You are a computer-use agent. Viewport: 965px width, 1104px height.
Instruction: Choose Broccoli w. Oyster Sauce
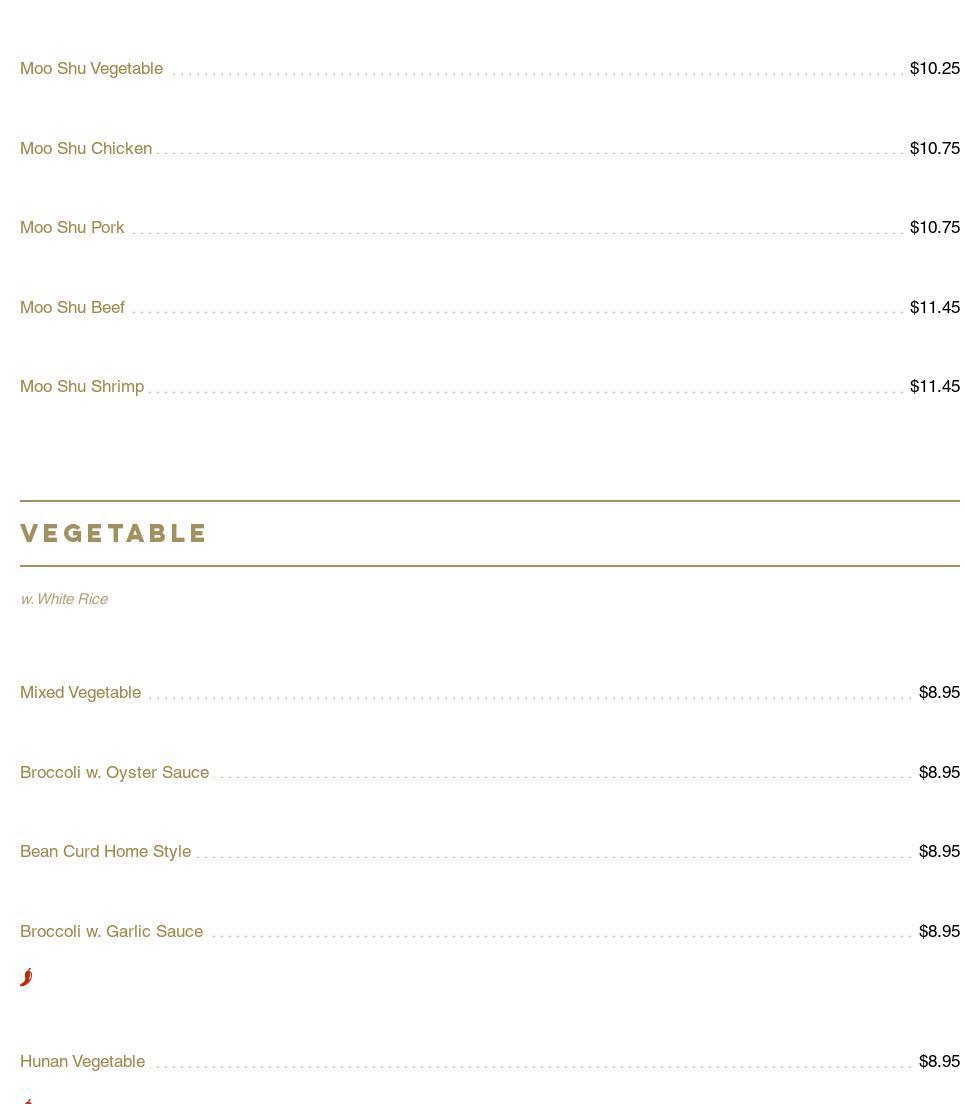(114, 772)
